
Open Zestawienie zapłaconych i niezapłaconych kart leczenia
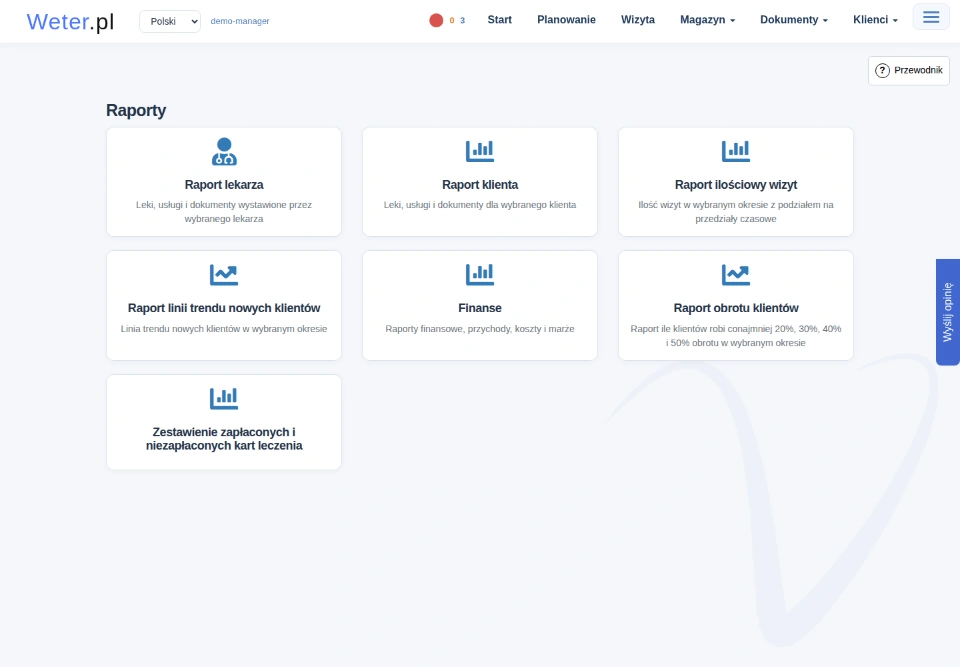coord(223,439)
